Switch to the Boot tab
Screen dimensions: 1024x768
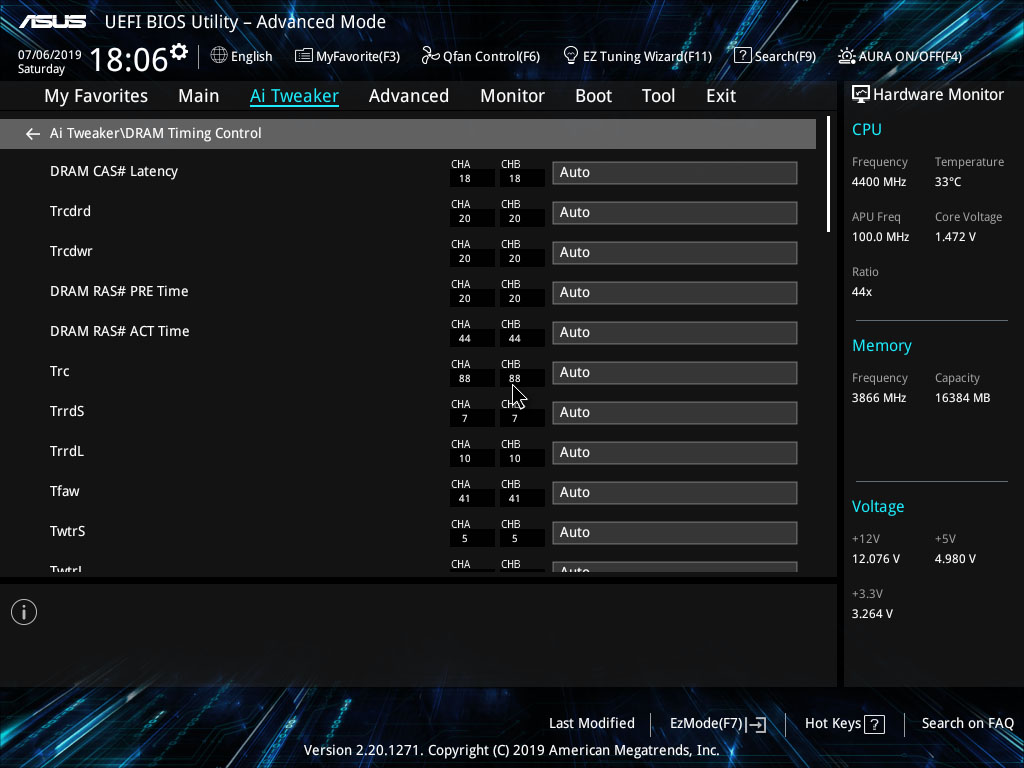click(x=593, y=96)
